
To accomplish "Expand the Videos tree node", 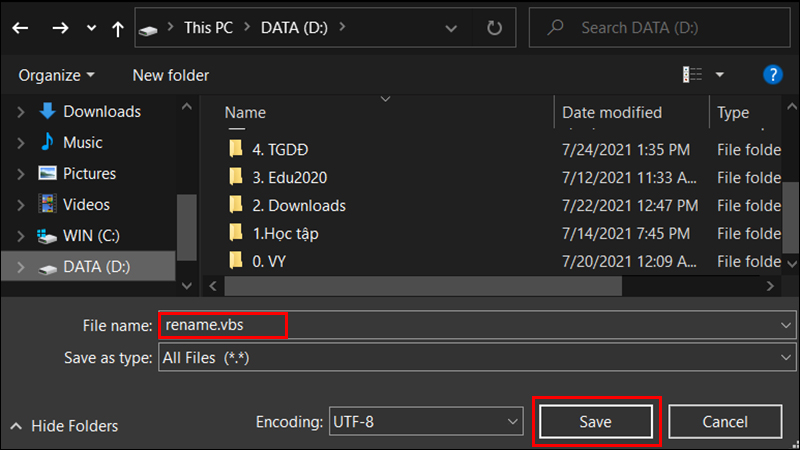I will 20,205.
